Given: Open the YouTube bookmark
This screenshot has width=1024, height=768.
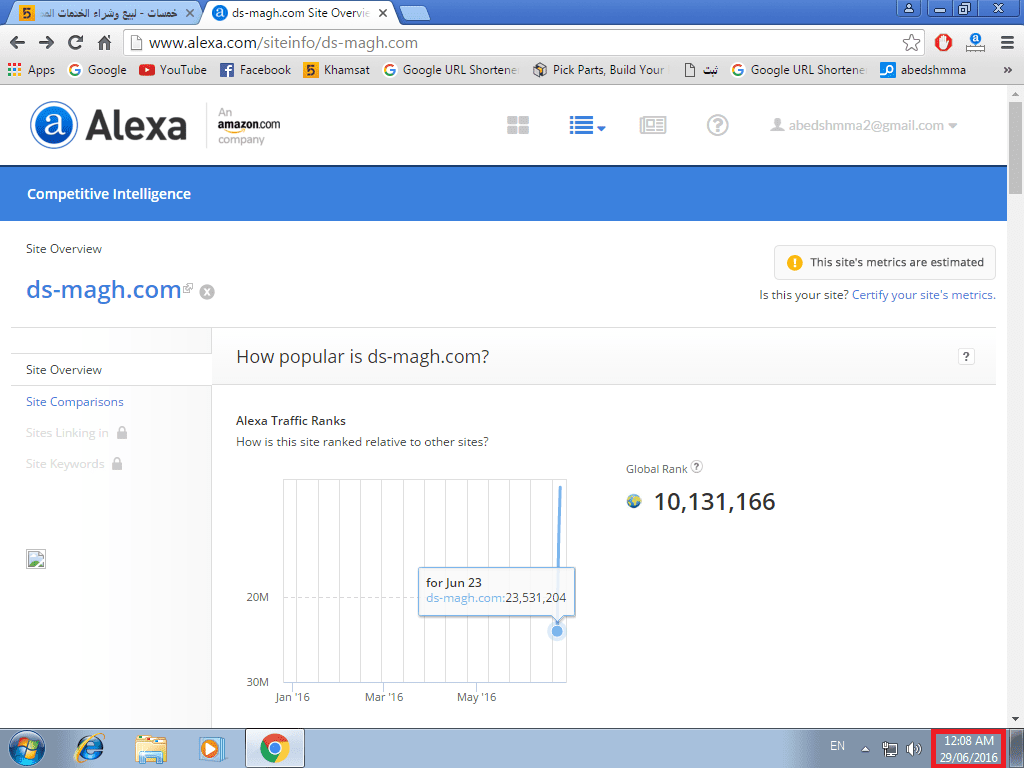Looking at the screenshot, I should point(173,70).
